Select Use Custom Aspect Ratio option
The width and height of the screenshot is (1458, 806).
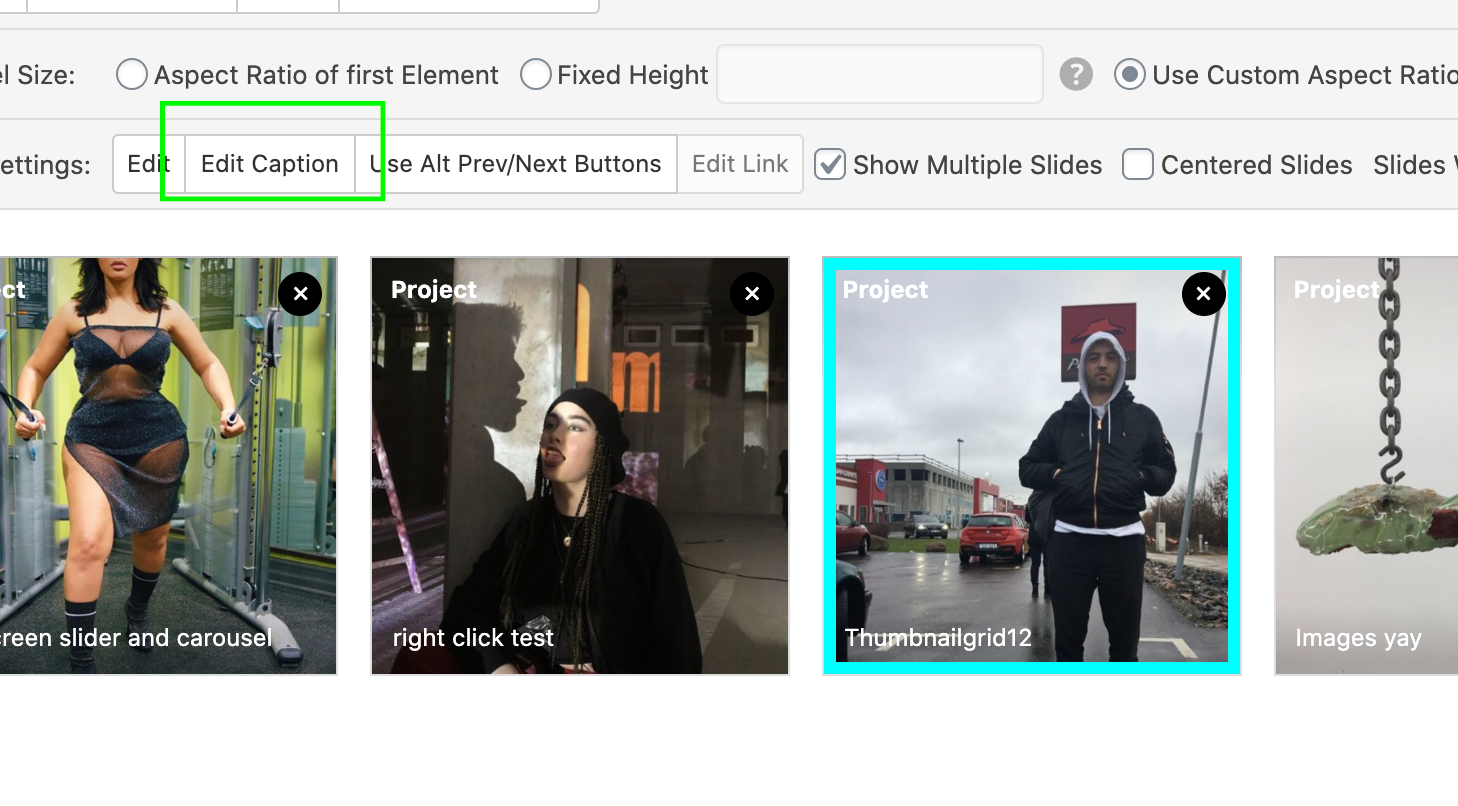point(1130,75)
